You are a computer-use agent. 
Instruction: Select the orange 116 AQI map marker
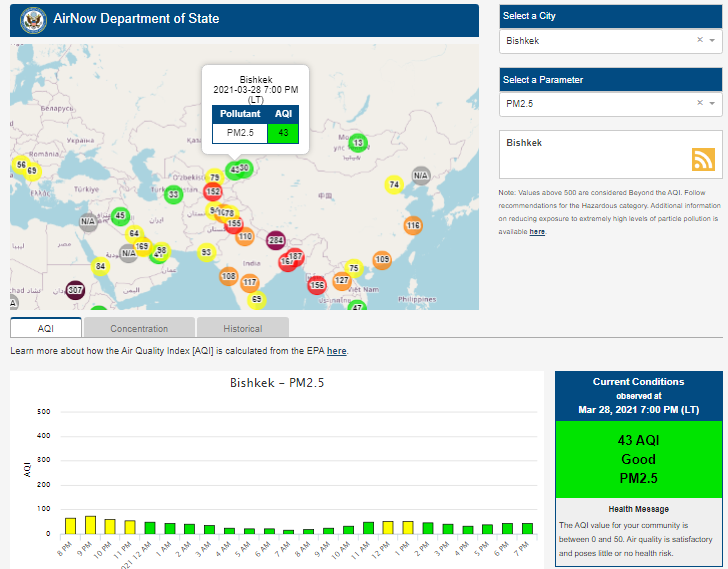[x=412, y=225]
